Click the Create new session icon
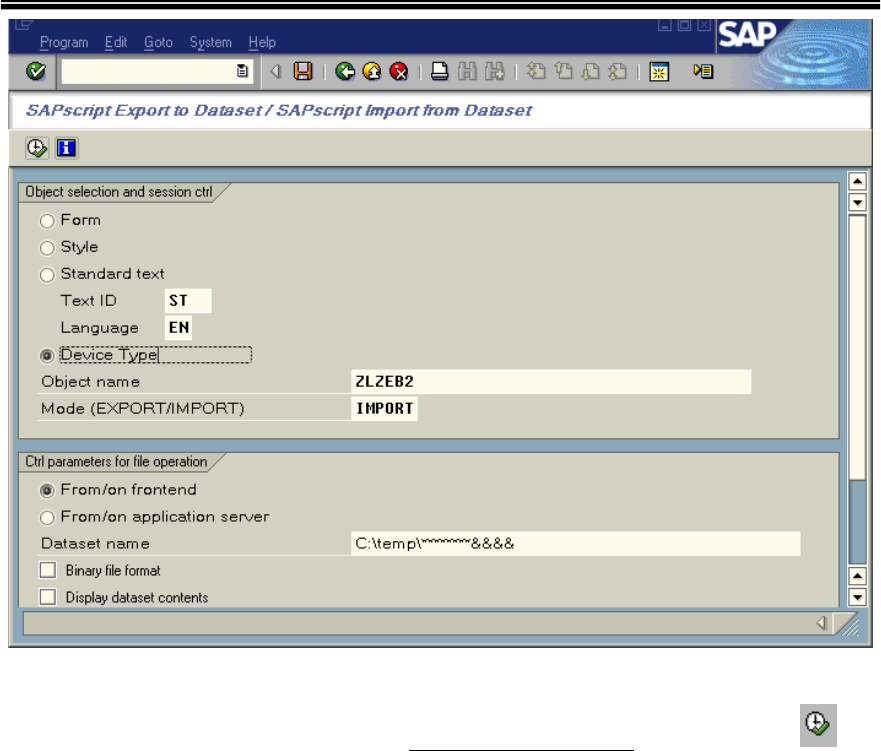Image resolution: width=881 pixels, height=751 pixels. click(x=659, y=71)
